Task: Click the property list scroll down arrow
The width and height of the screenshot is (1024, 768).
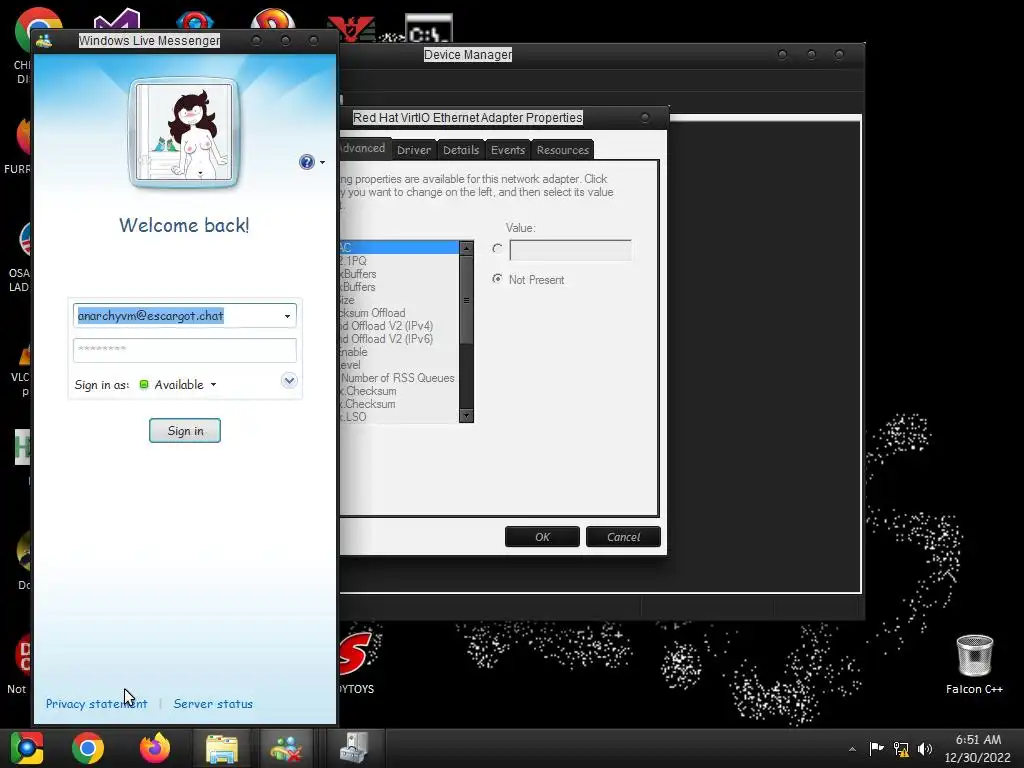Action: click(x=466, y=415)
